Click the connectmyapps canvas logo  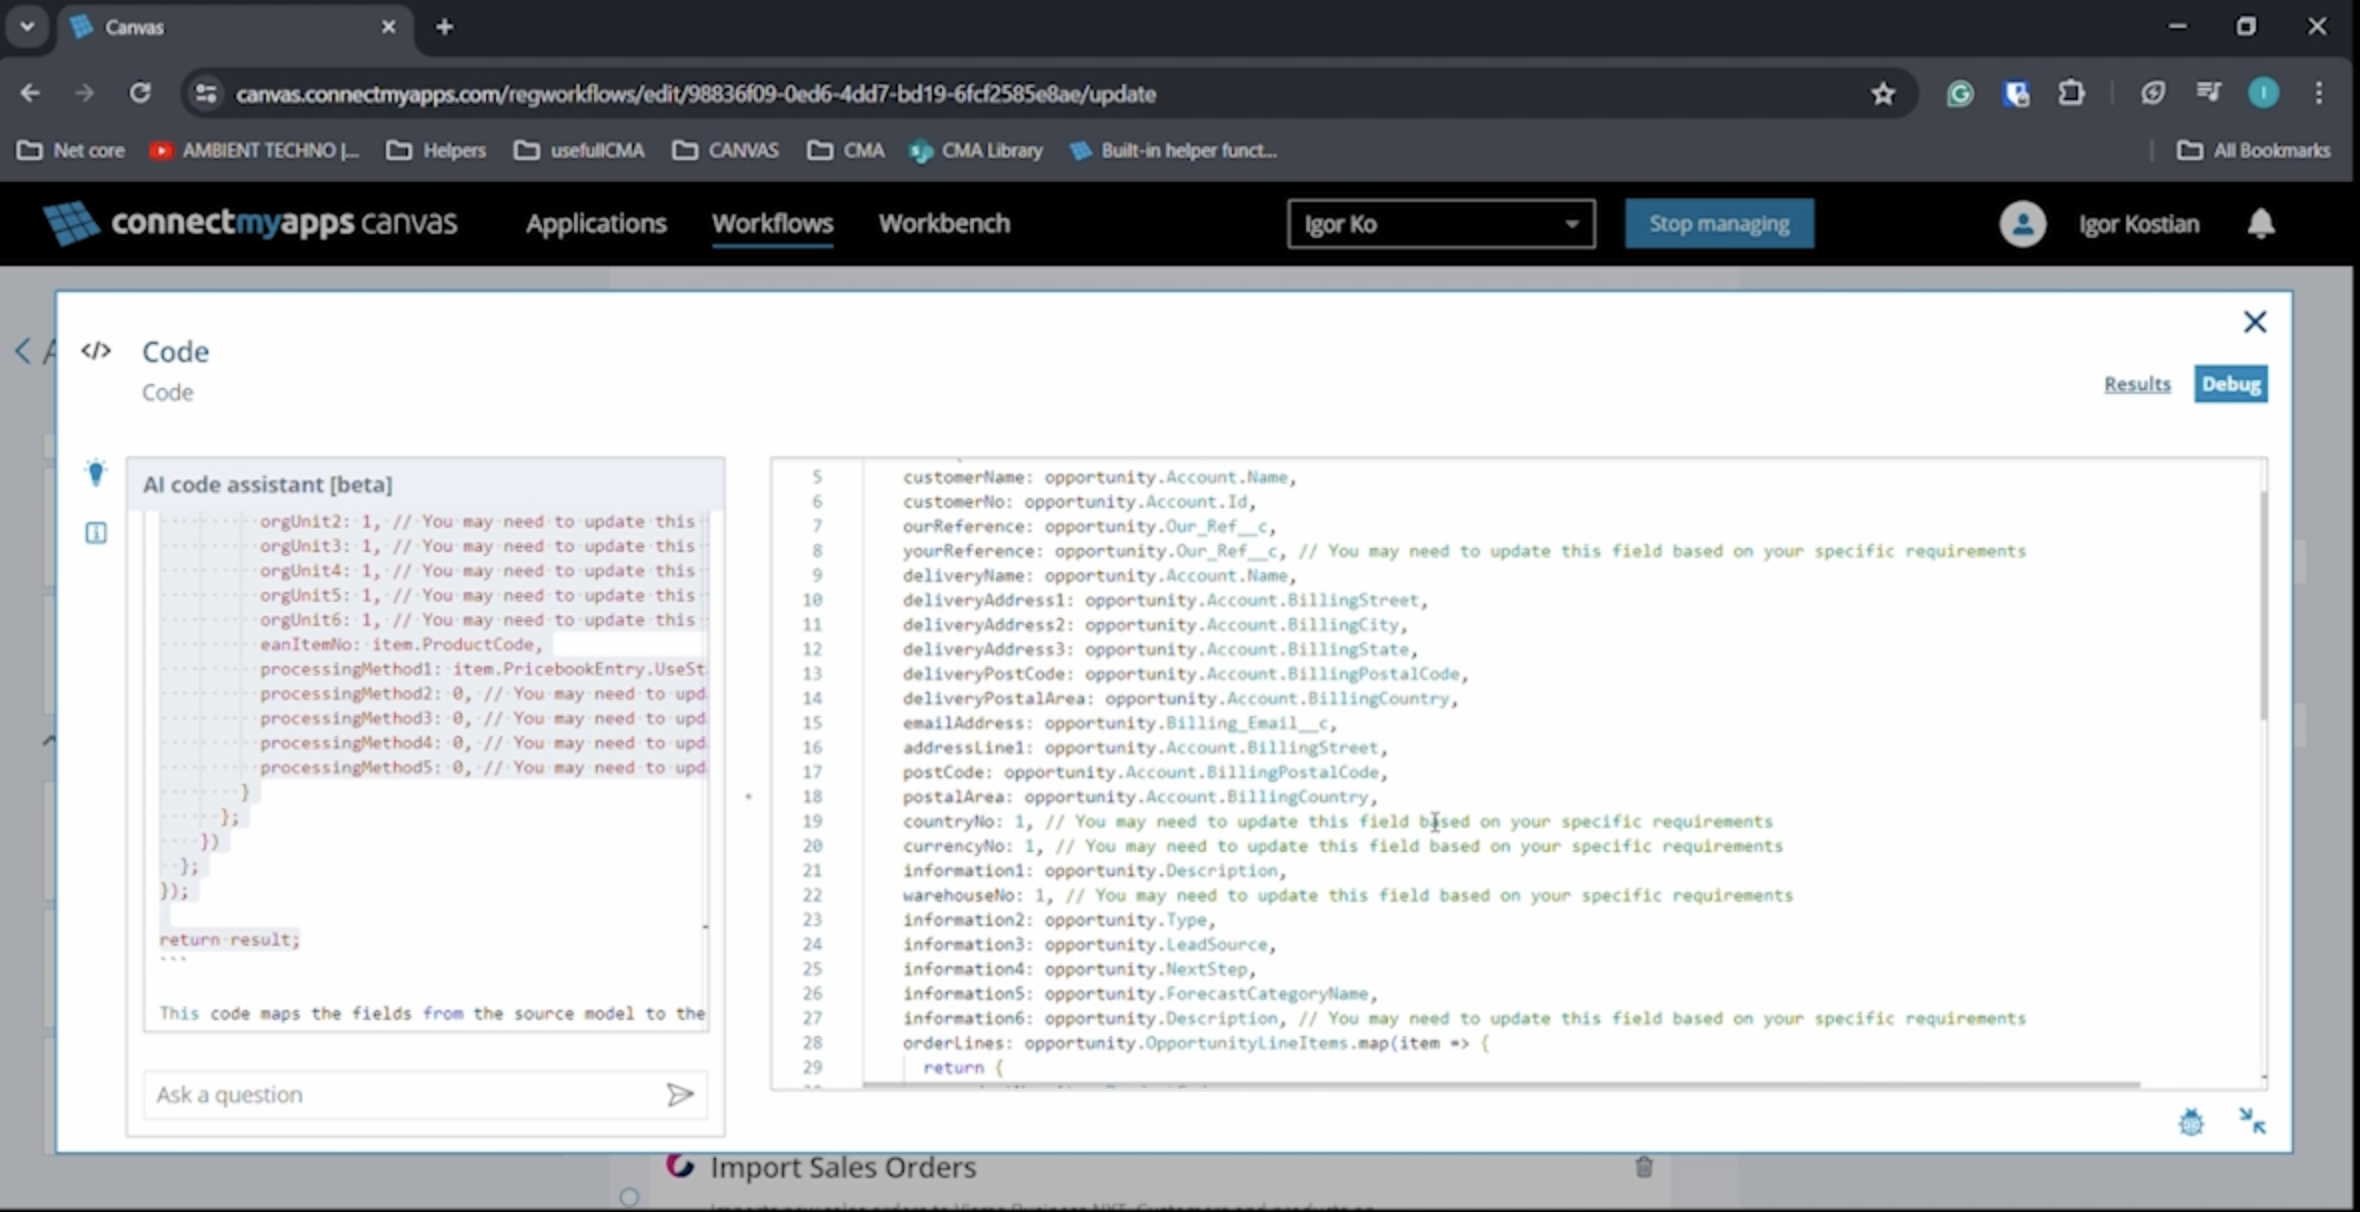tap(250, 222)
